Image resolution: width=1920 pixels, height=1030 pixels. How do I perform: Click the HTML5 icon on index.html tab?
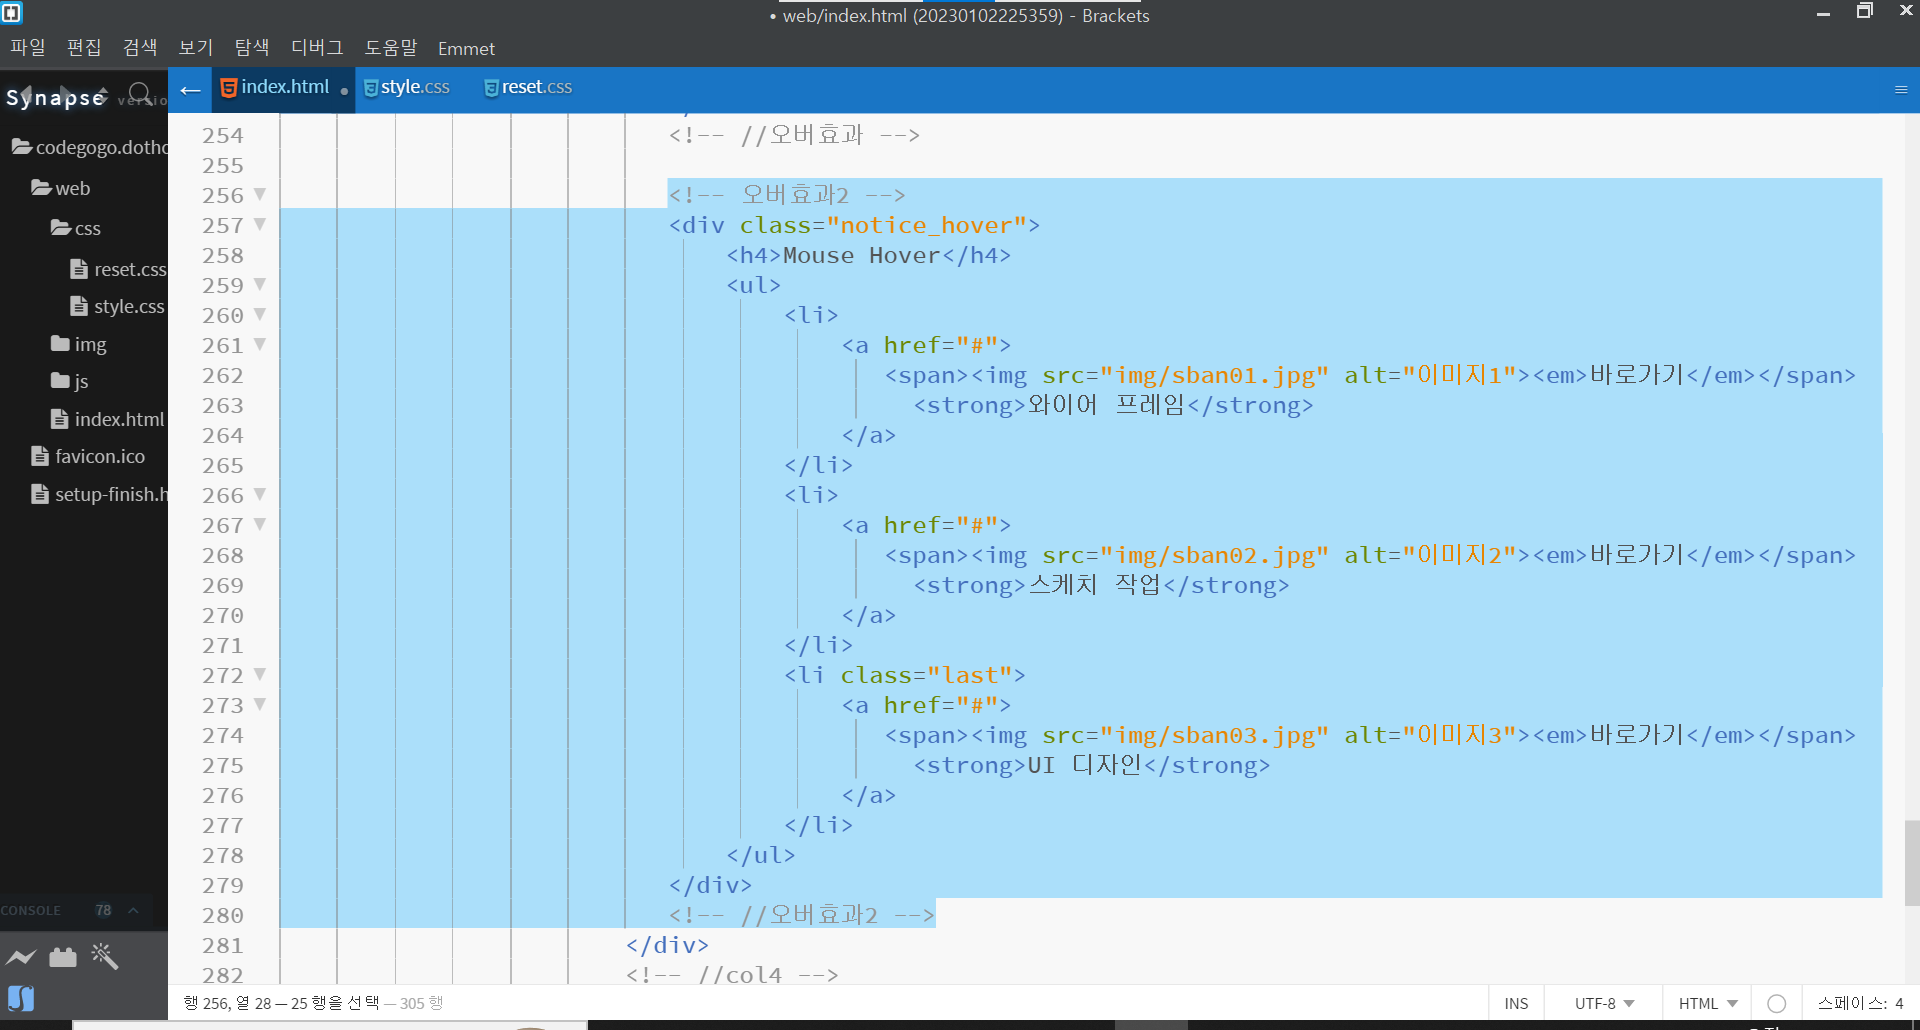pos(229,88)
